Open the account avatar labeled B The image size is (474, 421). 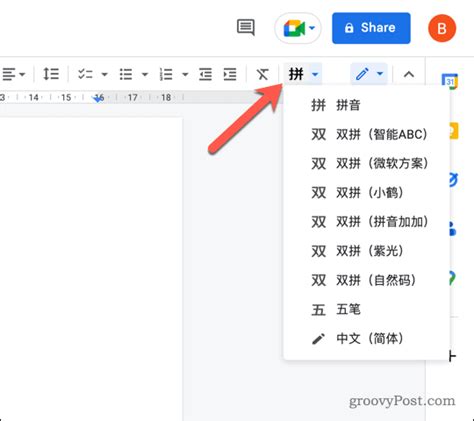(x=442, y=28)
